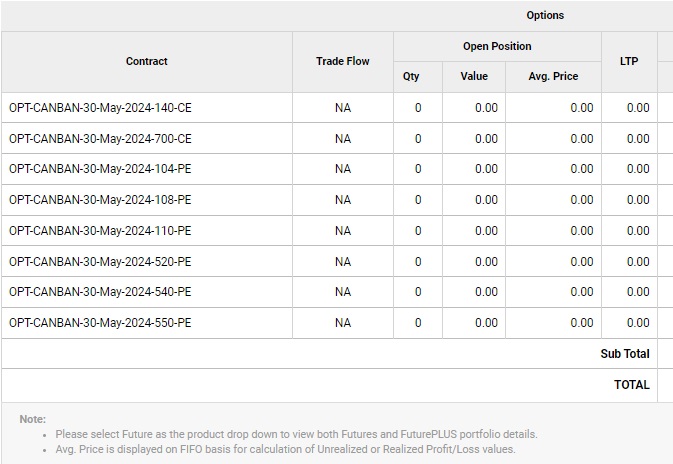
Task: Click the Trade Flow column header
Action: click(343, 62)
